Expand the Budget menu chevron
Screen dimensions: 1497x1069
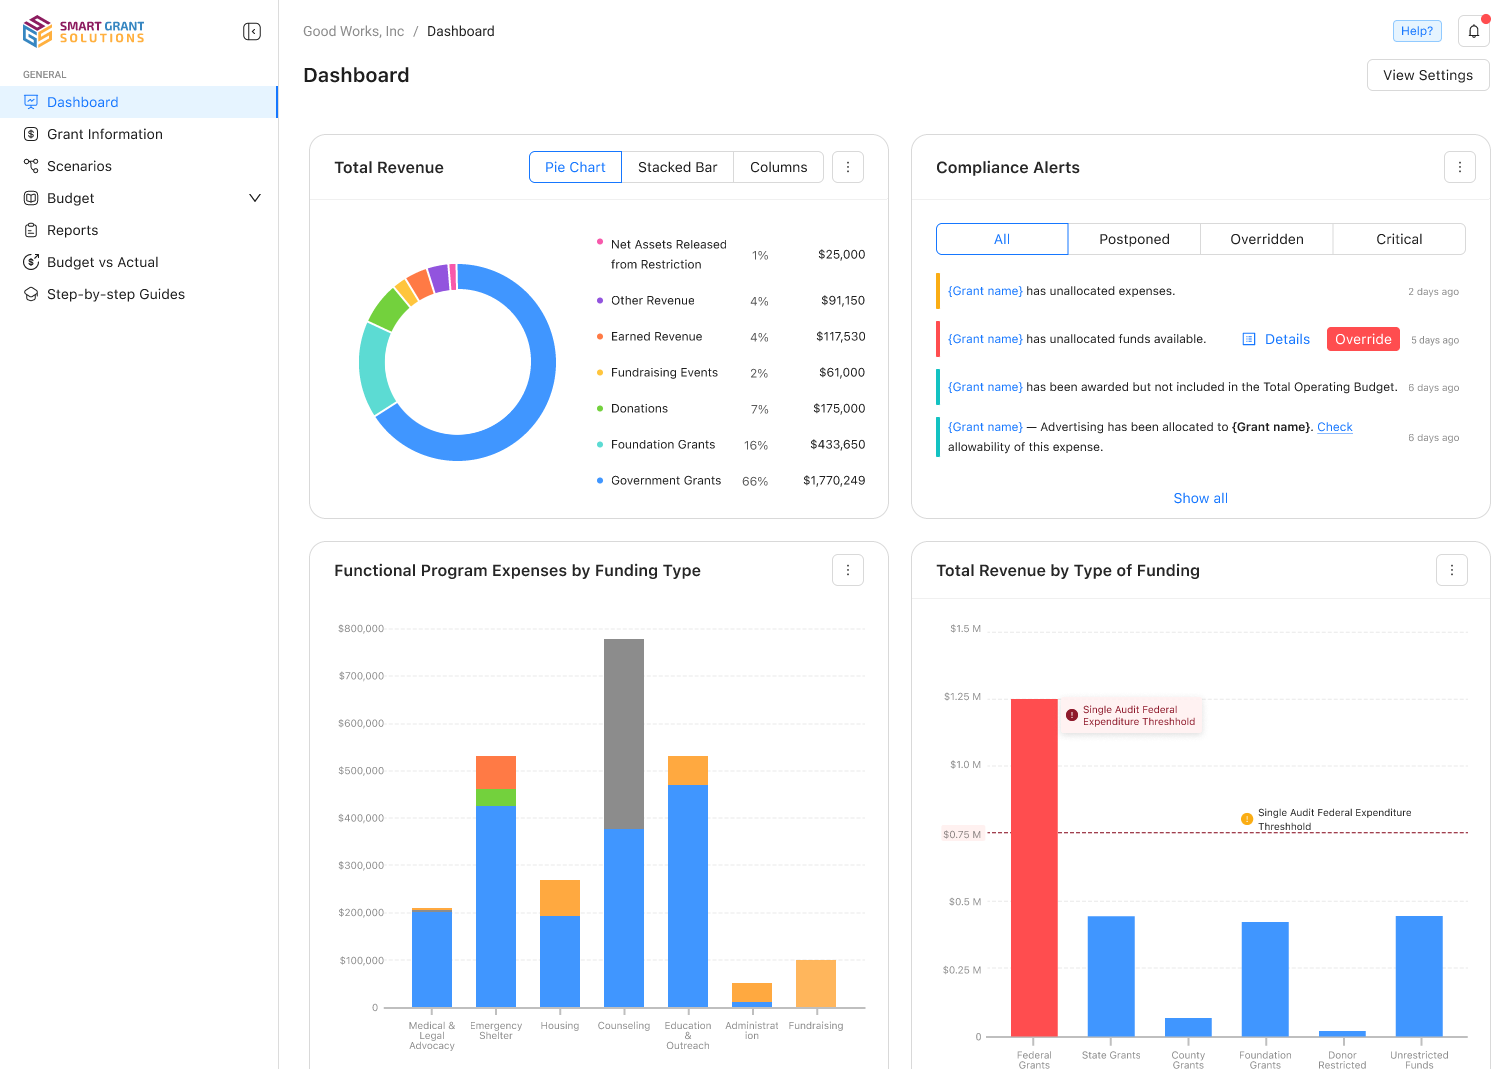pyautogui.click(x=255, y=198)
